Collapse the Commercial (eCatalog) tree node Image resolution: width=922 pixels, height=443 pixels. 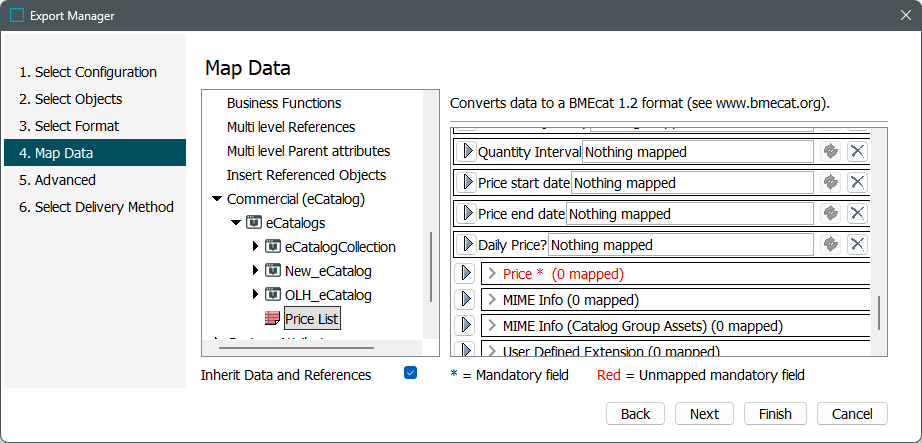[x=217, y=199]
